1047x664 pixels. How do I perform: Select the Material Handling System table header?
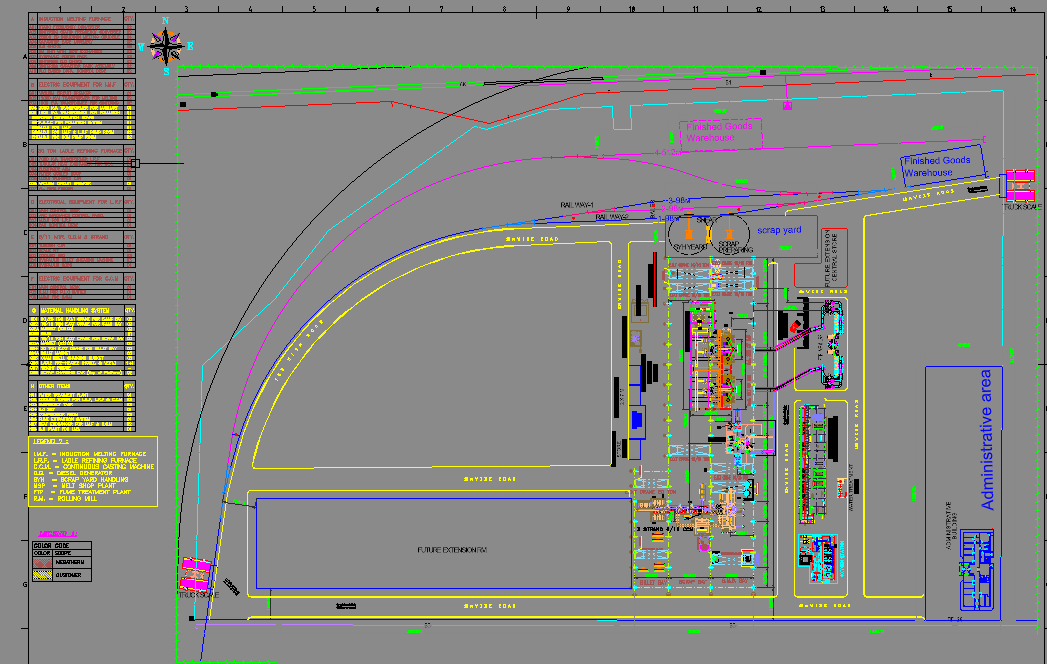80,310
